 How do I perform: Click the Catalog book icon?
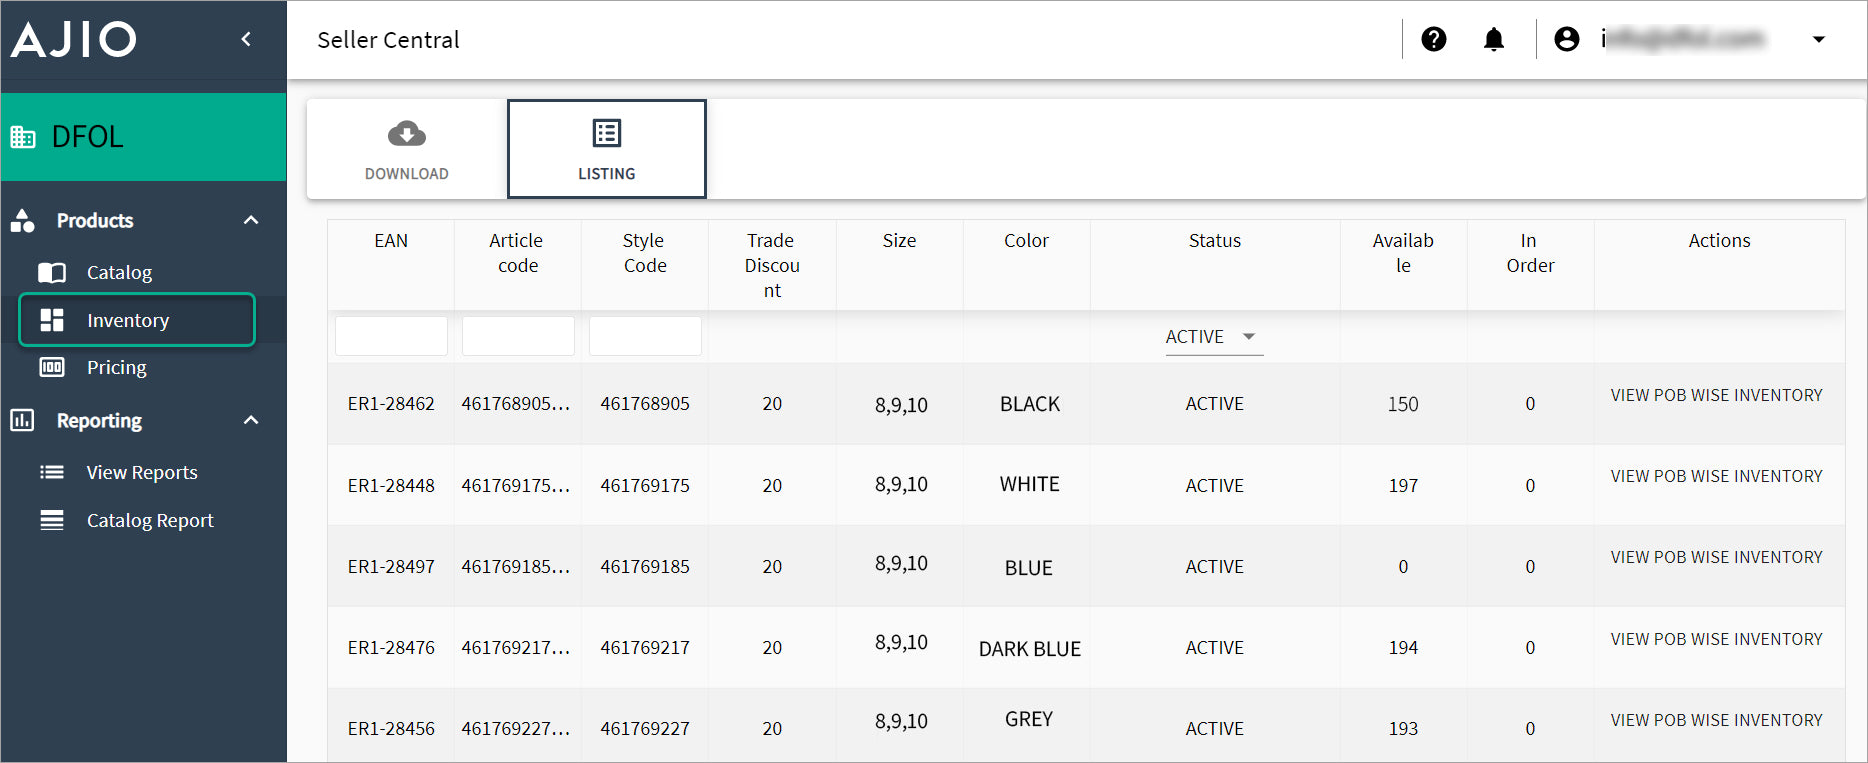[52, 272]
